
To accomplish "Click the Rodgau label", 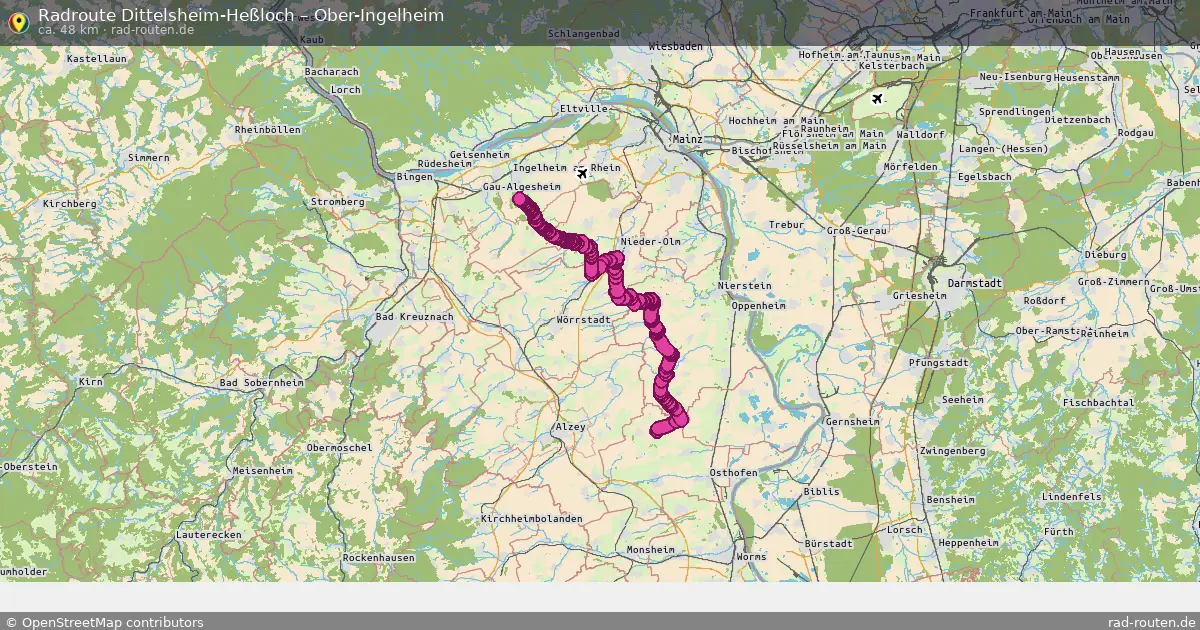I will [1135, 132].
